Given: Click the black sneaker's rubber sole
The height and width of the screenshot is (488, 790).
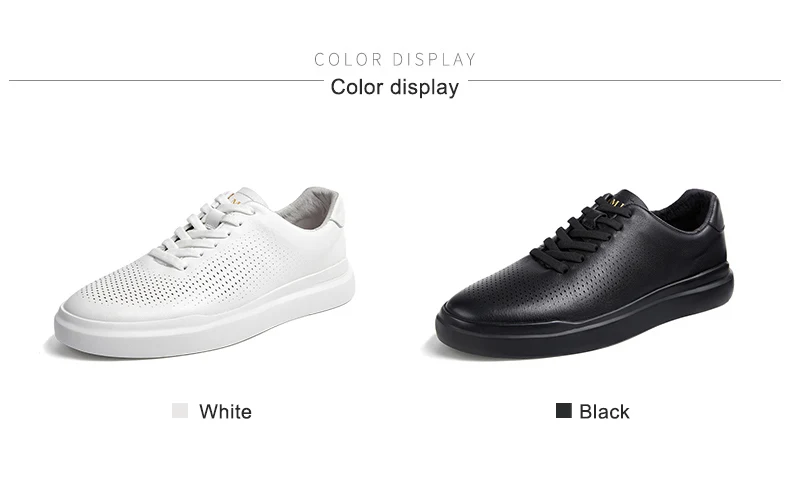Looking at the screenshot, I should click(584, 322).
